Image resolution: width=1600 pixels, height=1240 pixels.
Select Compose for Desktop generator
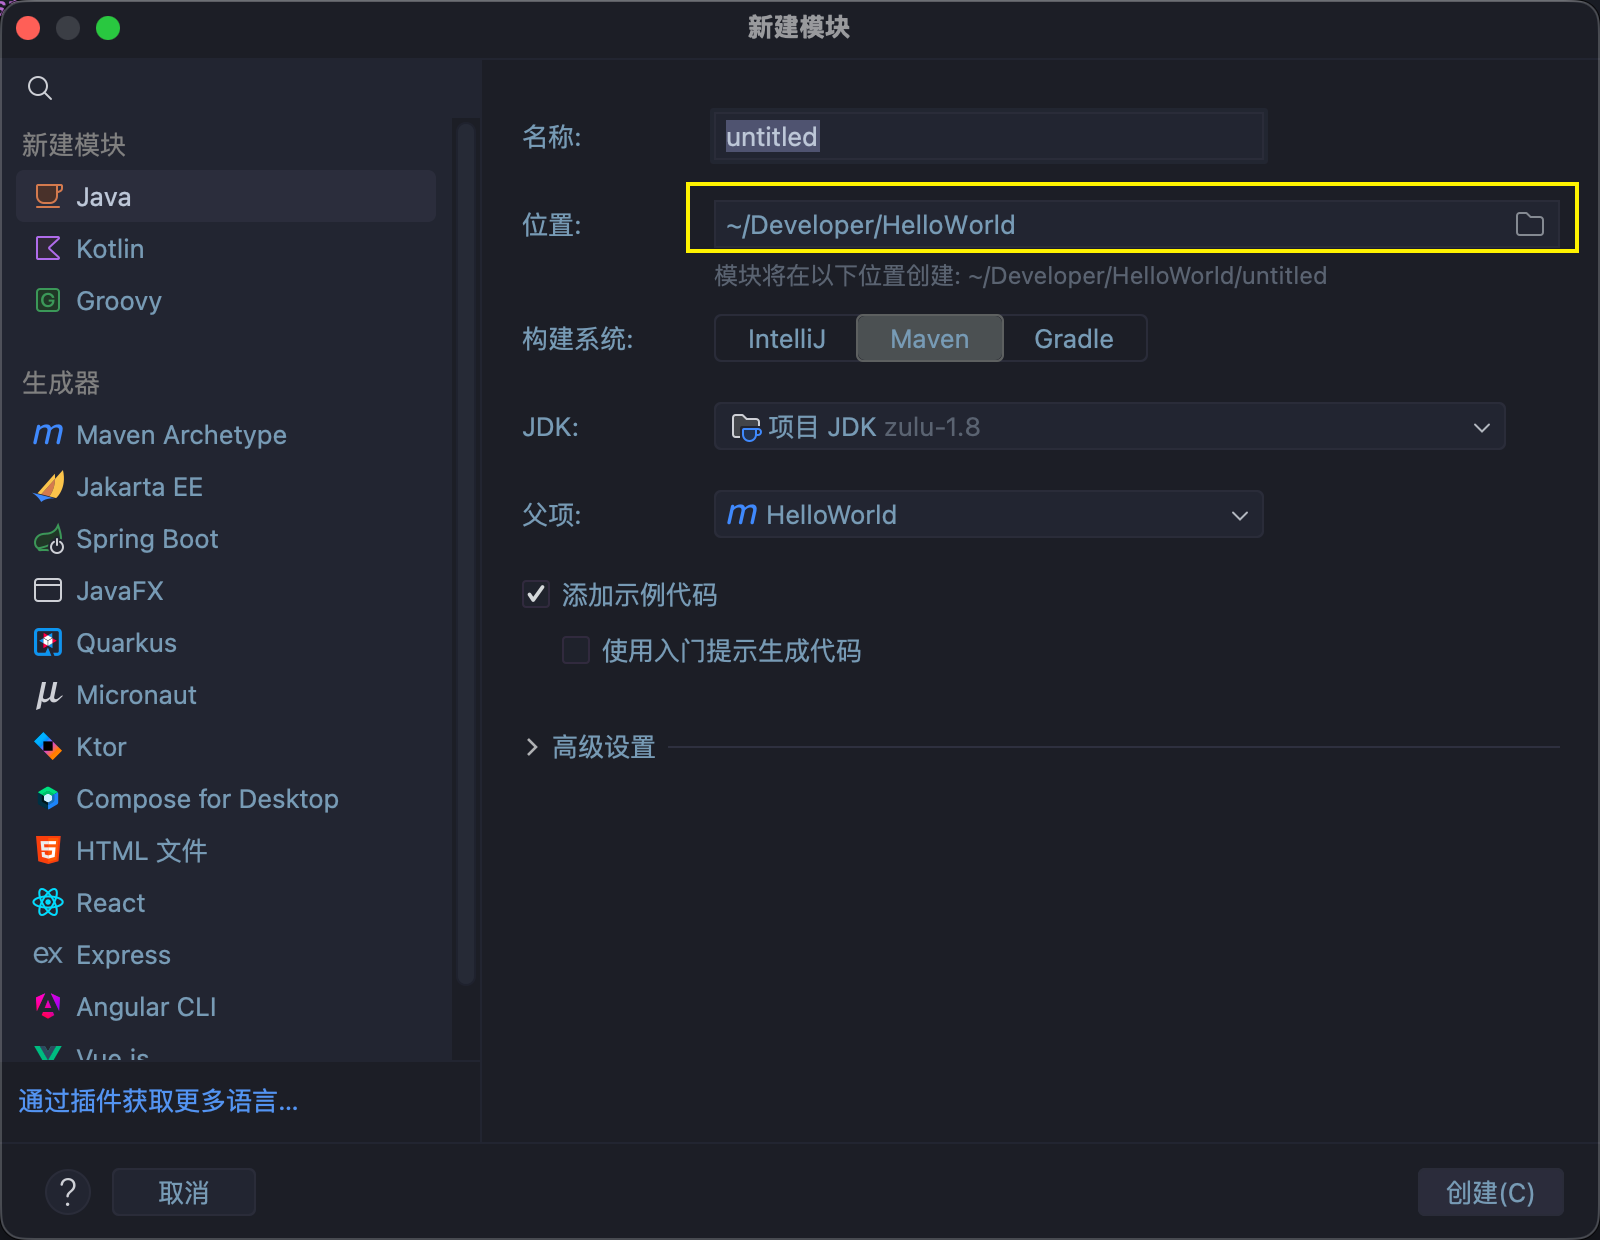point(207,799)
